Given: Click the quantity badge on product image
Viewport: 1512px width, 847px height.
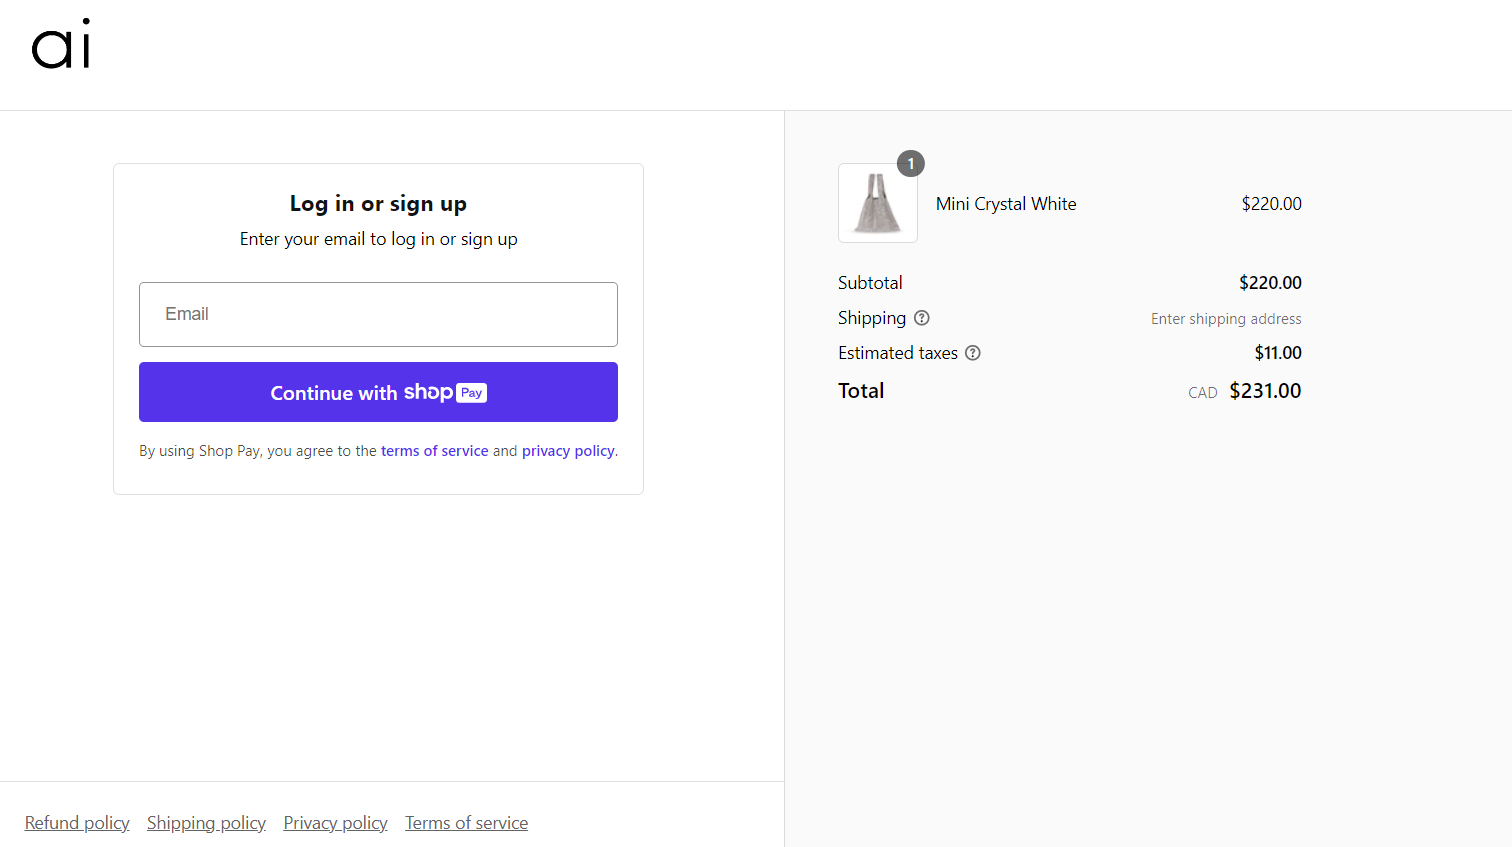Looking at the screenshot, I should click(911, 164).
